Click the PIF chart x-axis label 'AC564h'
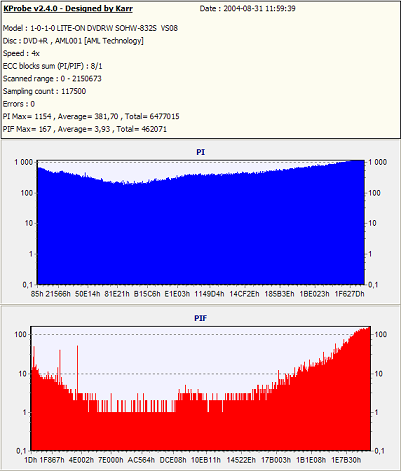The width and height of the screenshot is (401, 471). tap(141, 460)
